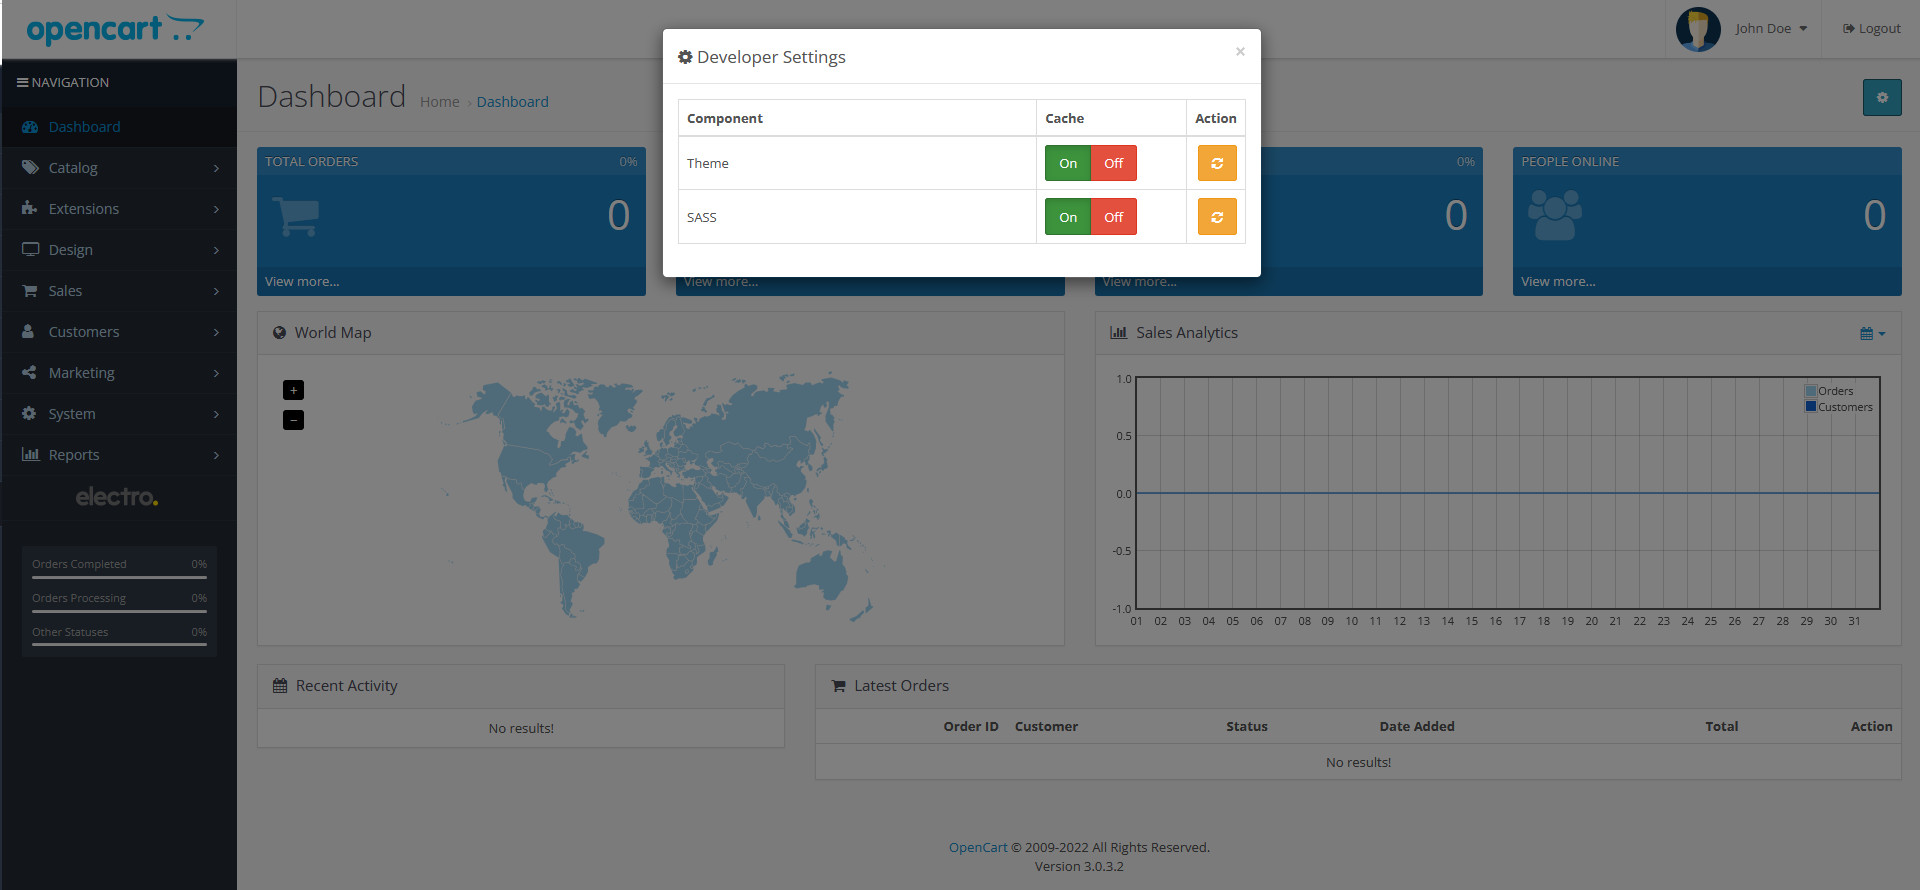Log out via the Logout link
Image resolution: width=1920 pixels, height=890 pixels.
click(1871, 29)
